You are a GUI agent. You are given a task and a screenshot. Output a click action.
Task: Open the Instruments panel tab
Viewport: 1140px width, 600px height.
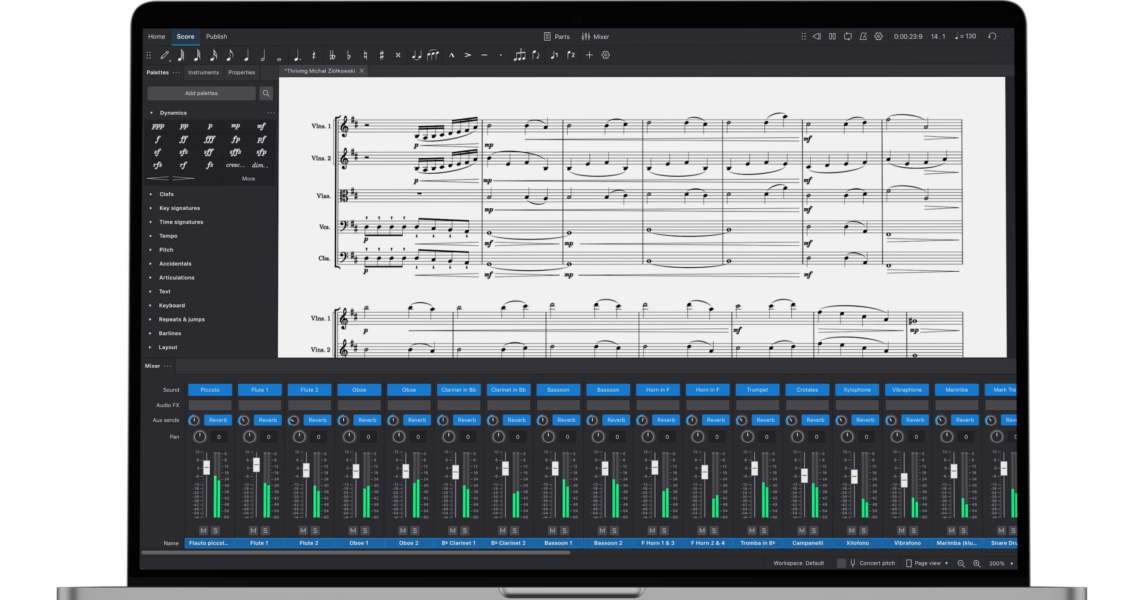[204, 72]
